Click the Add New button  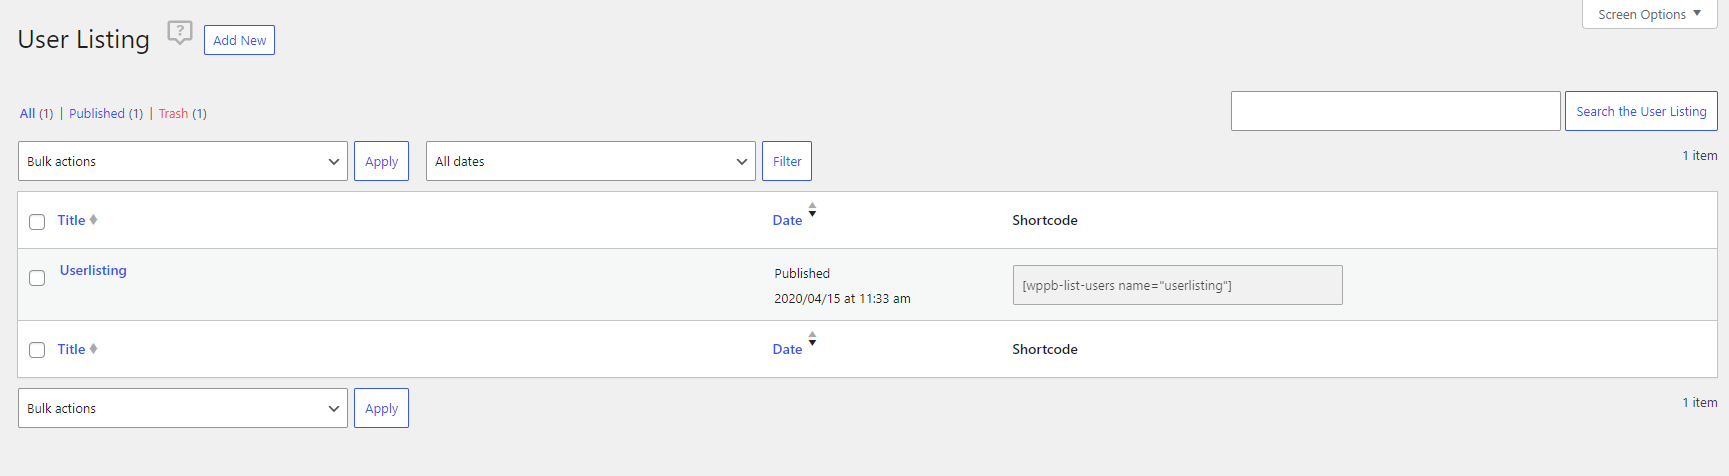click(239, 40)
